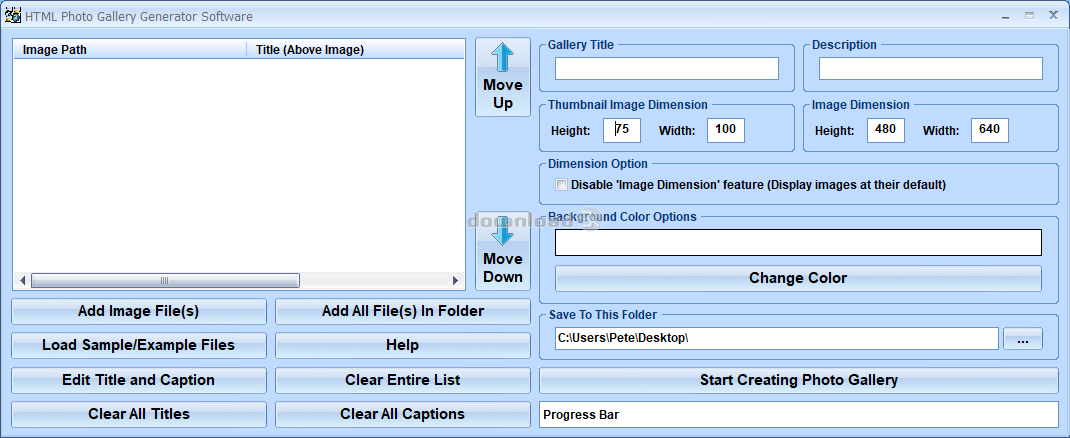Click the list's left scroll arrow
The width and height of the screenshot is (1070, 438).
pos(22,281)
